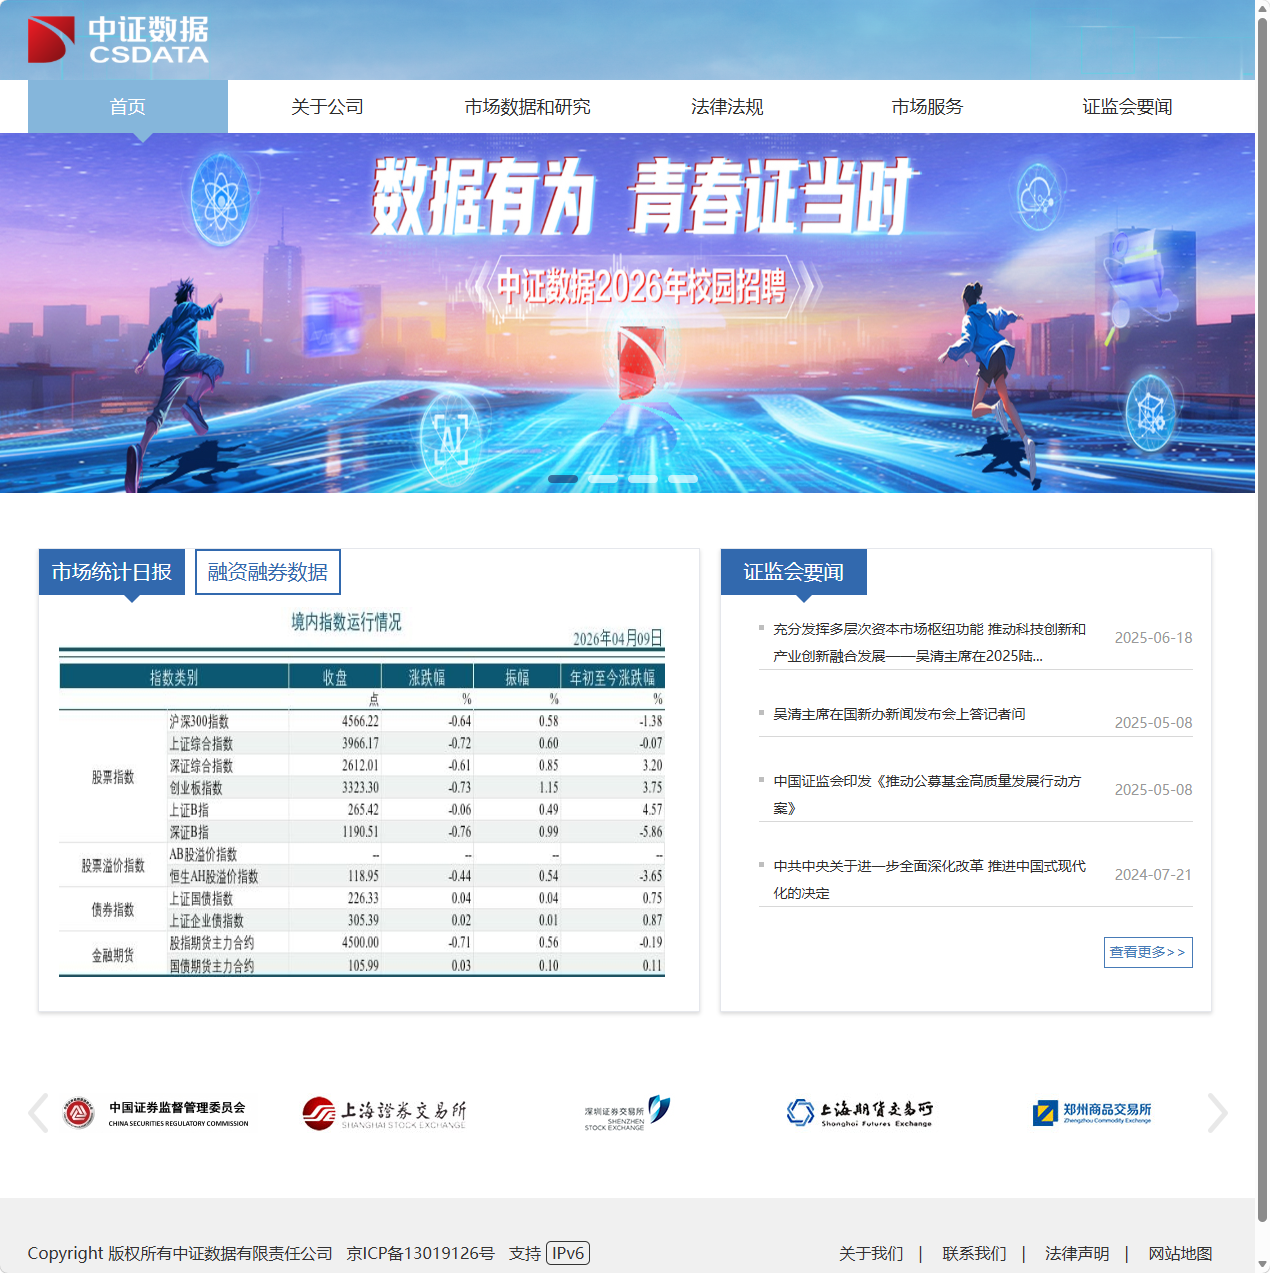Select the fourth carousel indicator dot
Image resolution: width=1270 pixels, height=1273 pixels.
pos(682,478)
